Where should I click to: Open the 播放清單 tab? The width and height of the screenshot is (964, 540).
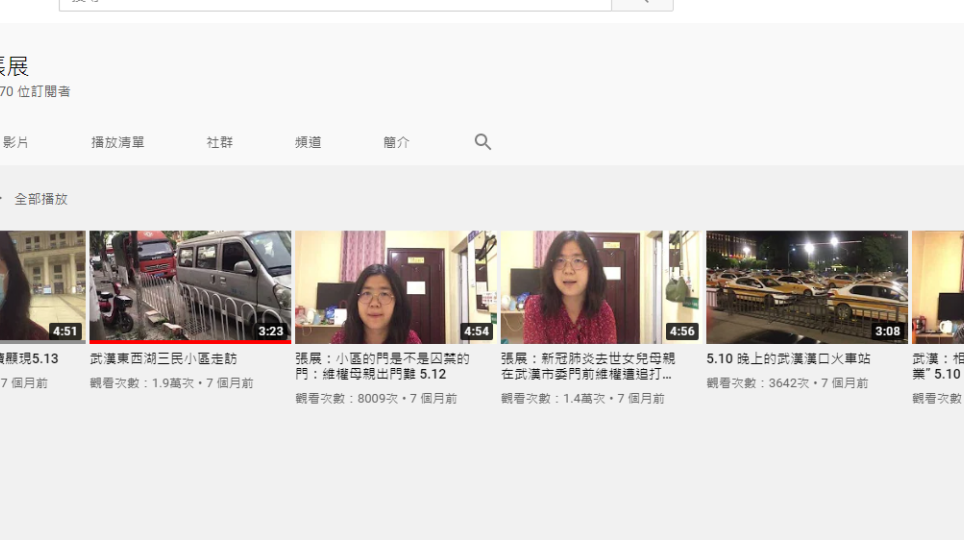coord(118,143)
